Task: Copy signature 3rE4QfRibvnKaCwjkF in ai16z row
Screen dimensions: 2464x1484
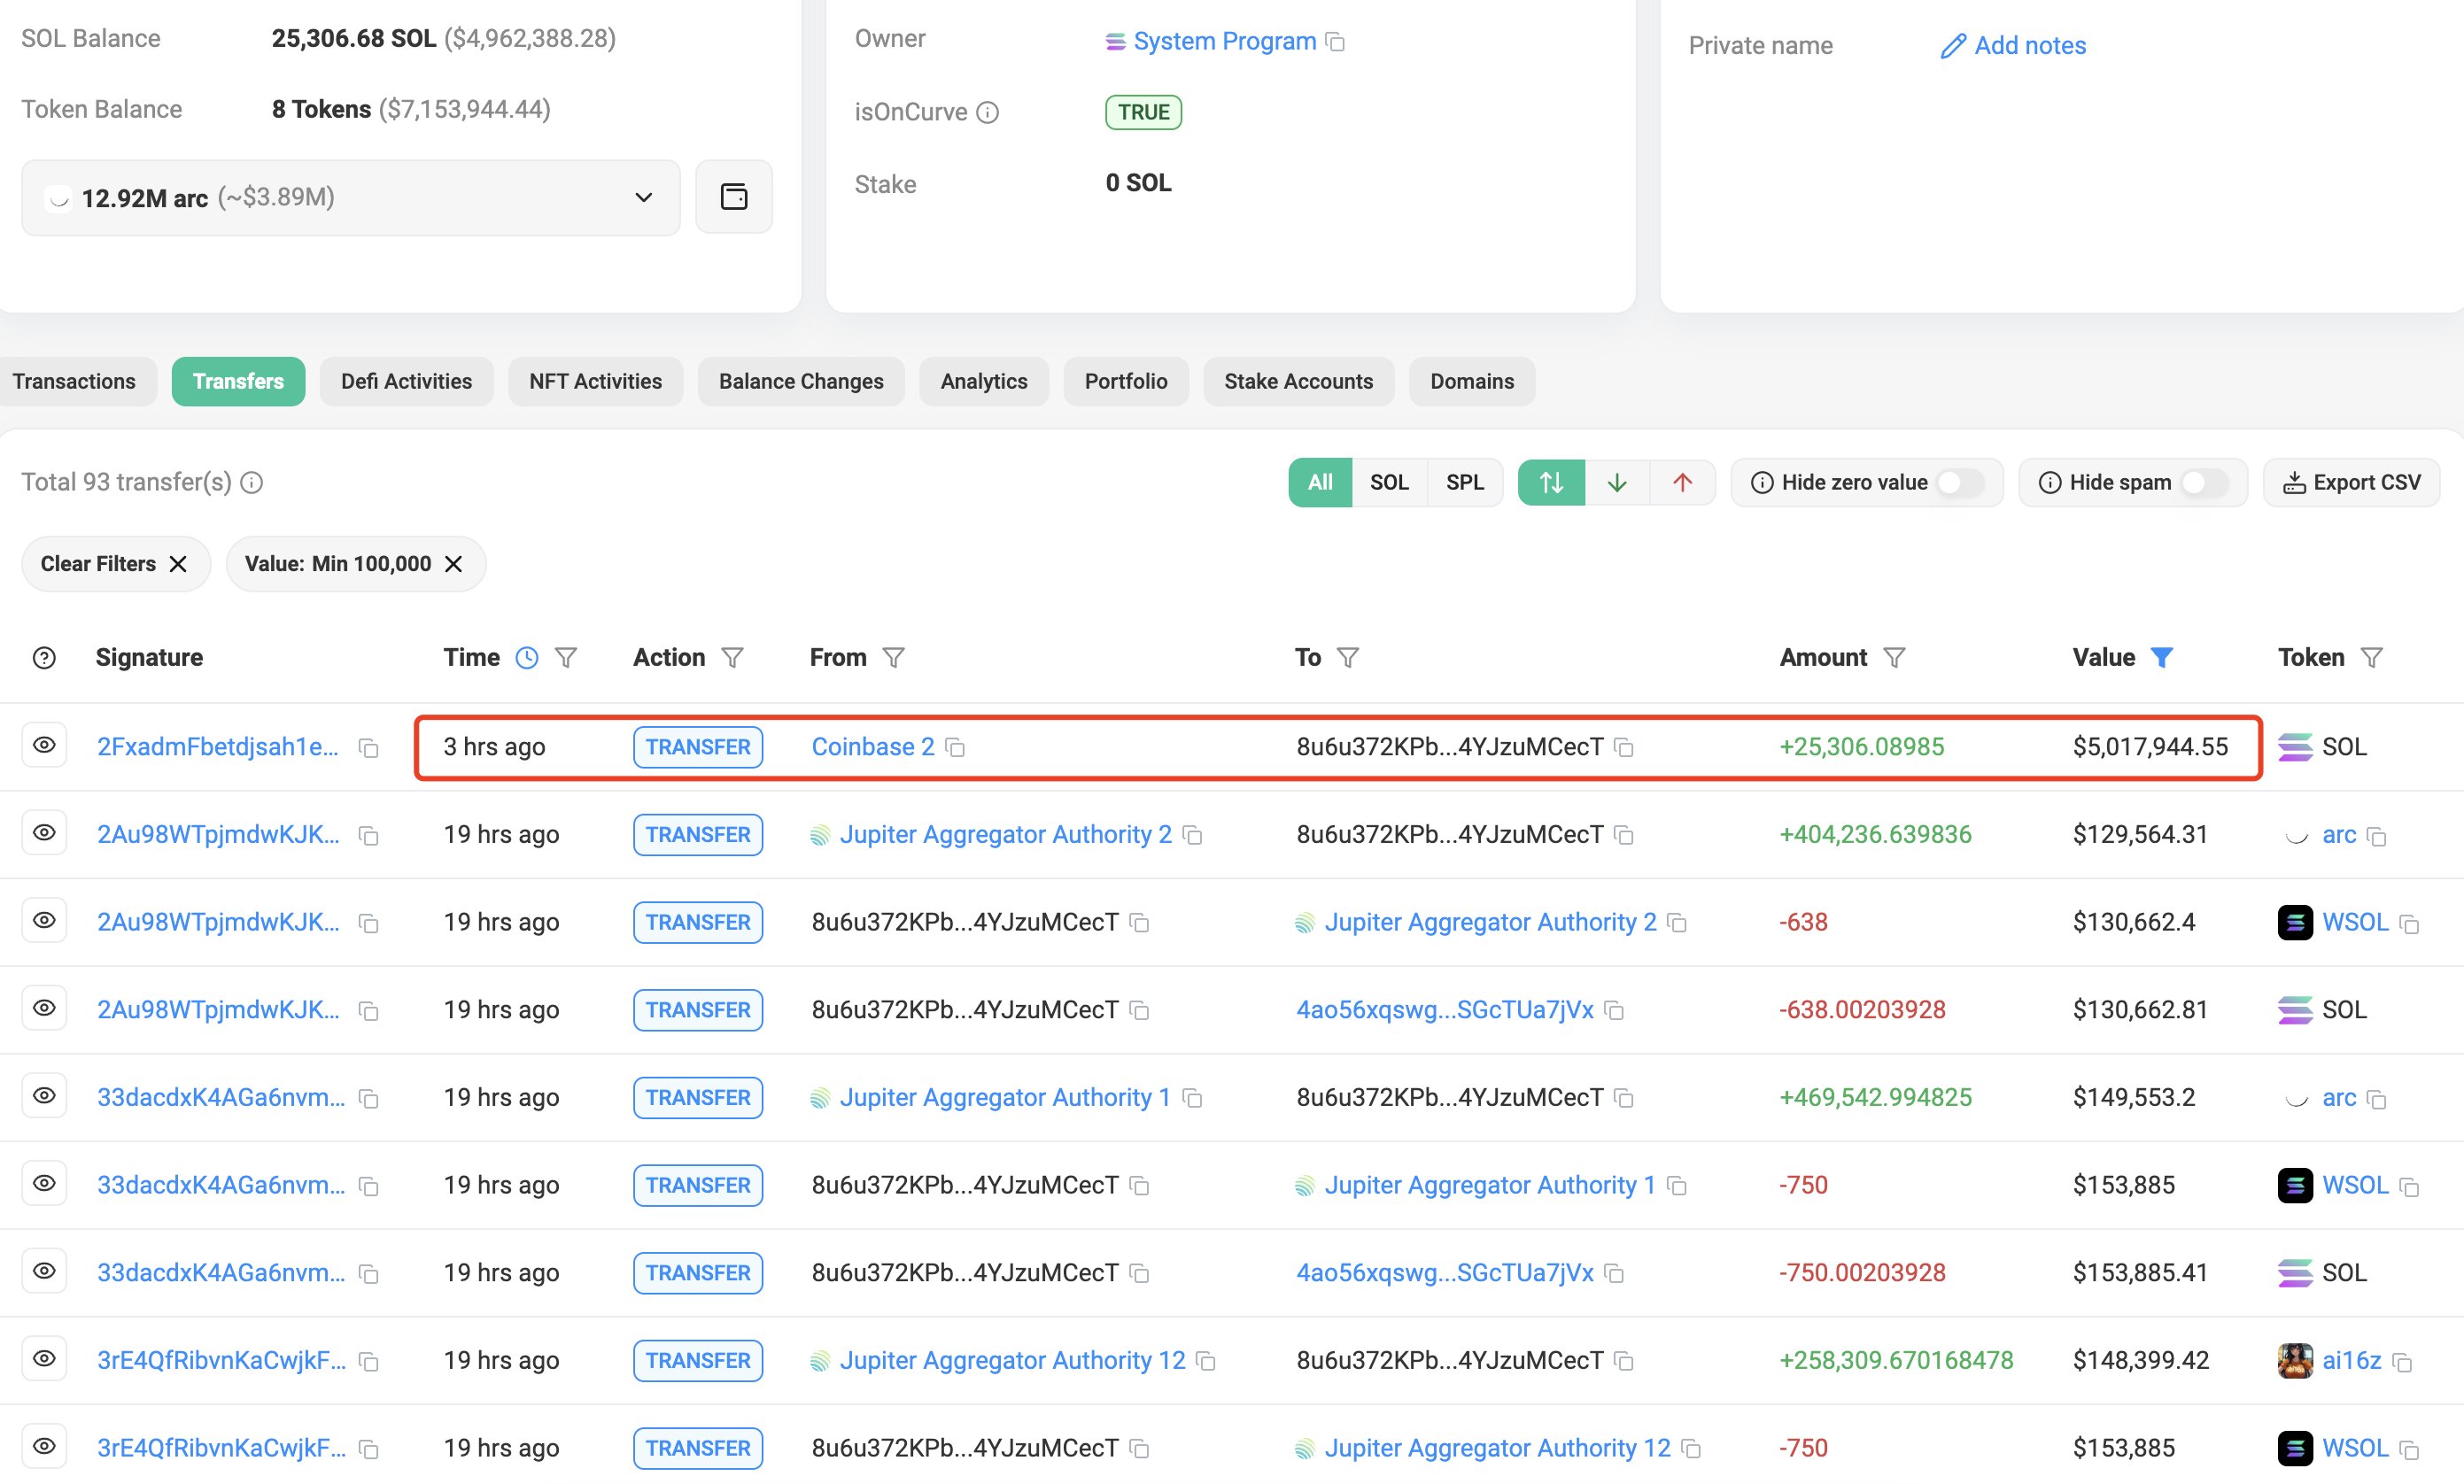Action: pos(369,1362)
